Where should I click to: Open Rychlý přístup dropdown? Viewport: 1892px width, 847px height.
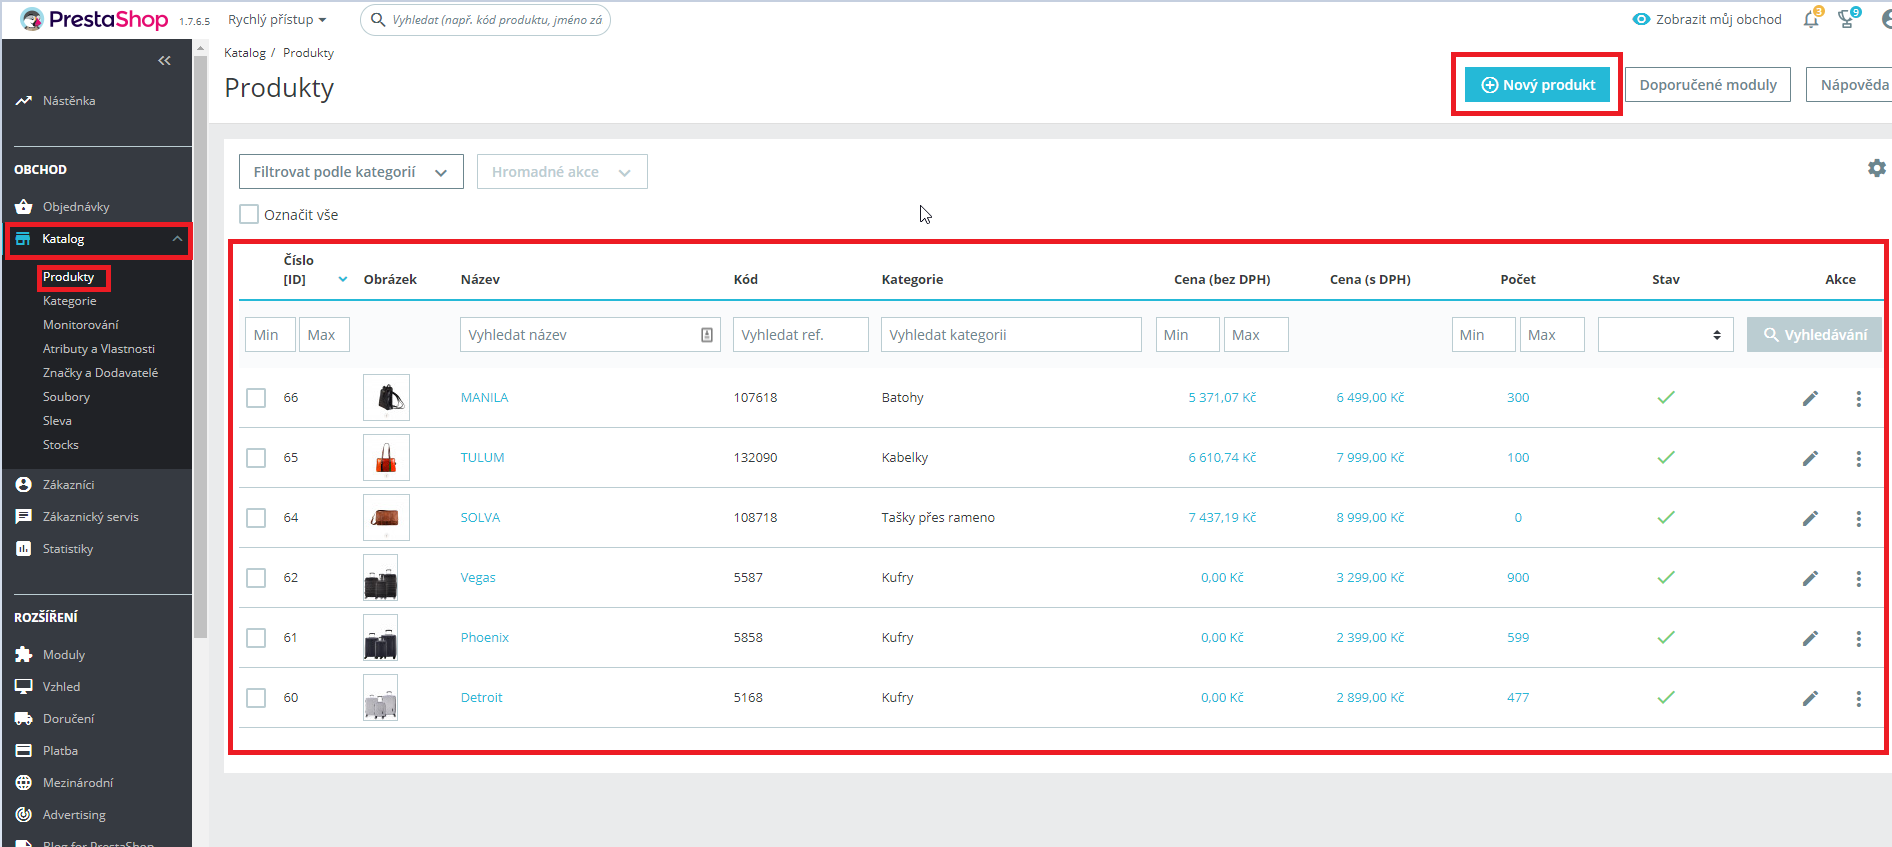point(277,19)
